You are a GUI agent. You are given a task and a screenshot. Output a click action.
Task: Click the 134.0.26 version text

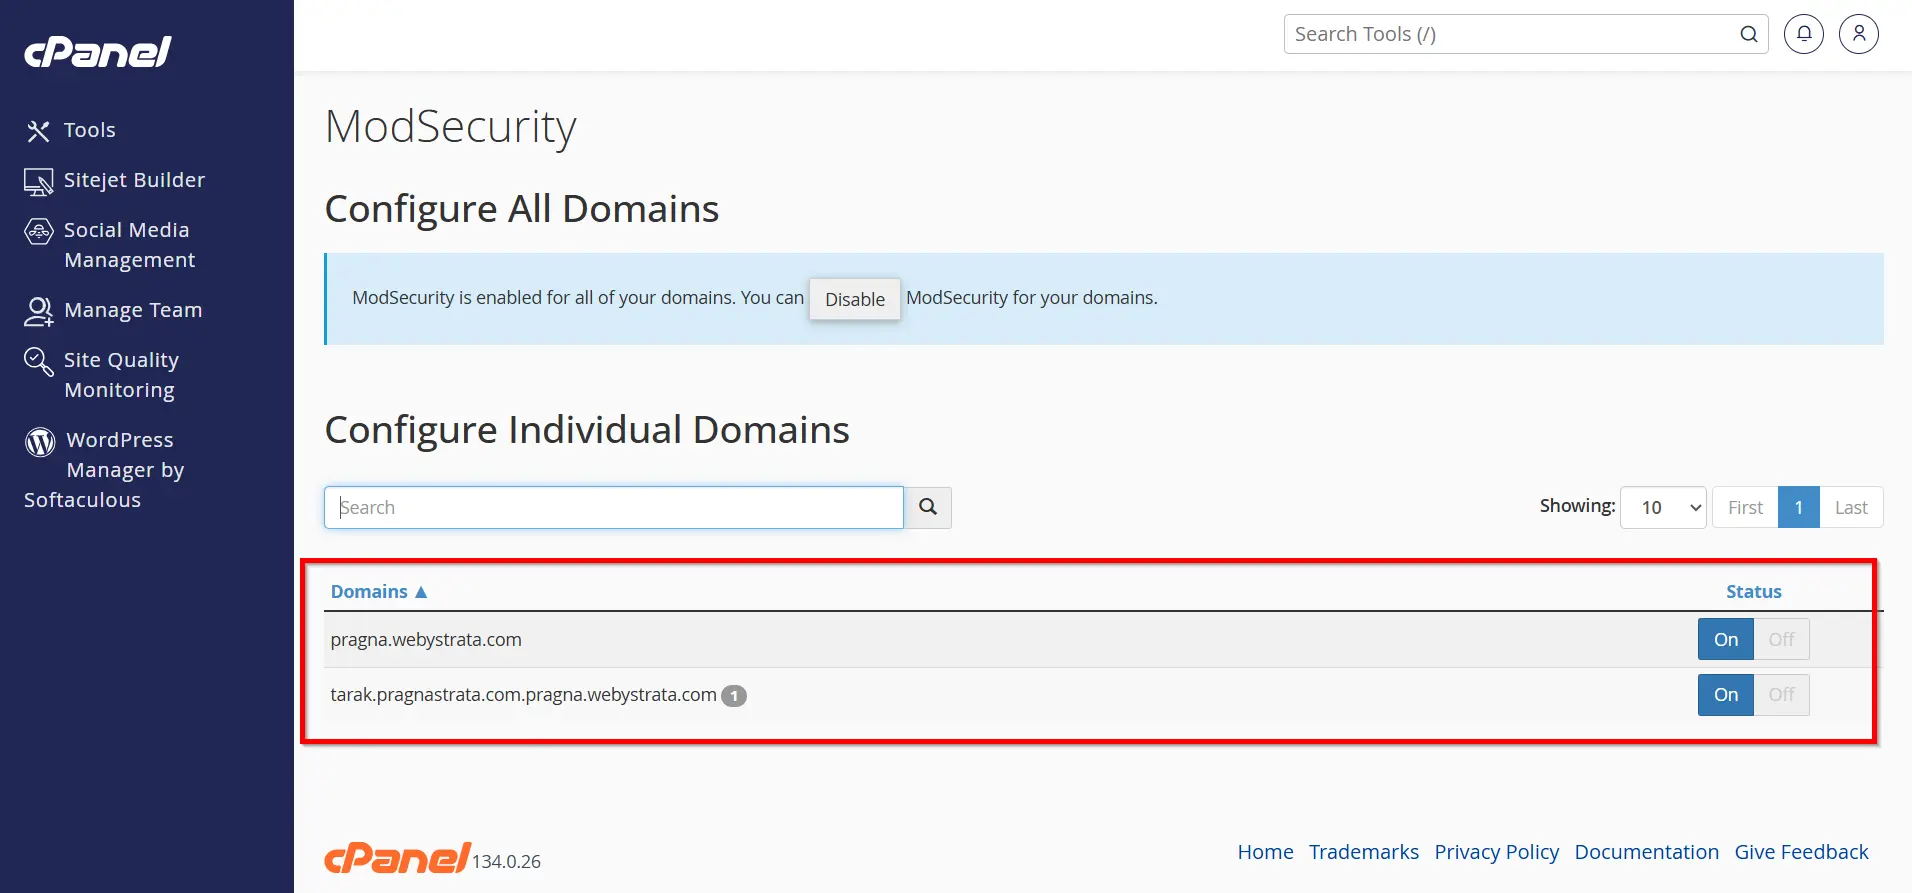[507, 862]
